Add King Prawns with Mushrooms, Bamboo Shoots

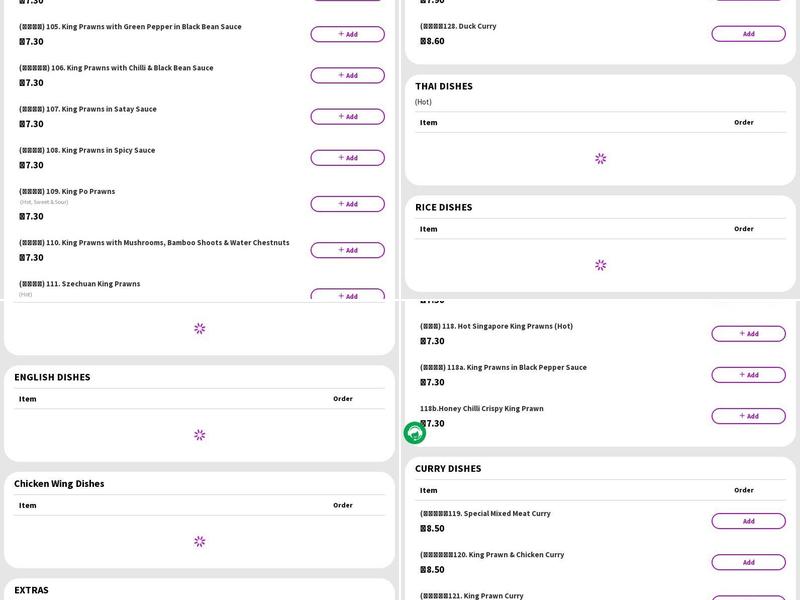[347, 250]
